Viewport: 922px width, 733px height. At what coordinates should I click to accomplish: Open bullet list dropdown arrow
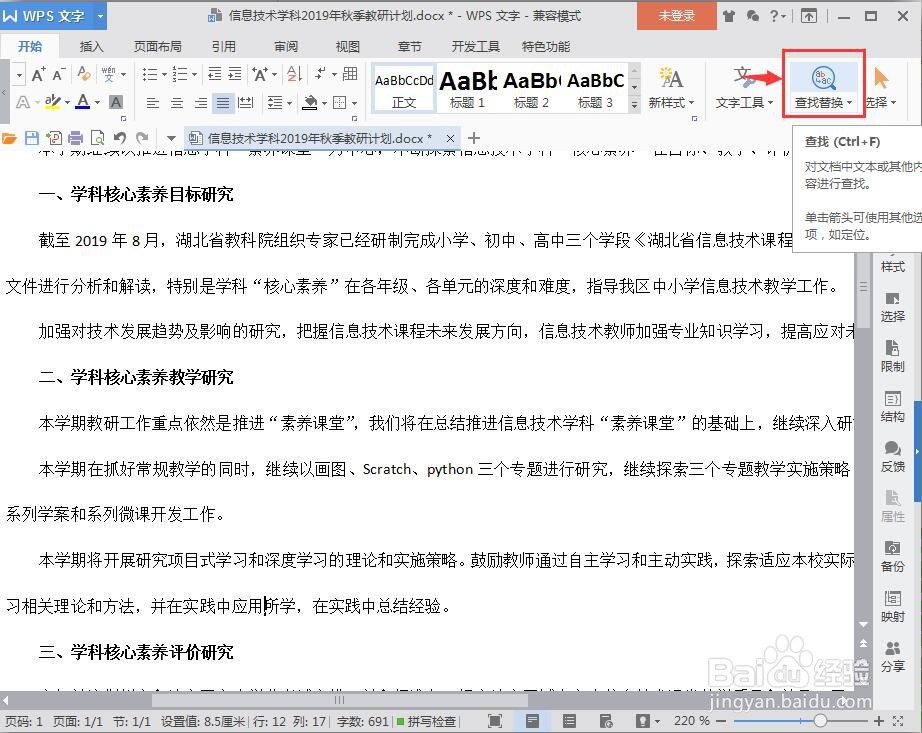[x=164, y=75]
